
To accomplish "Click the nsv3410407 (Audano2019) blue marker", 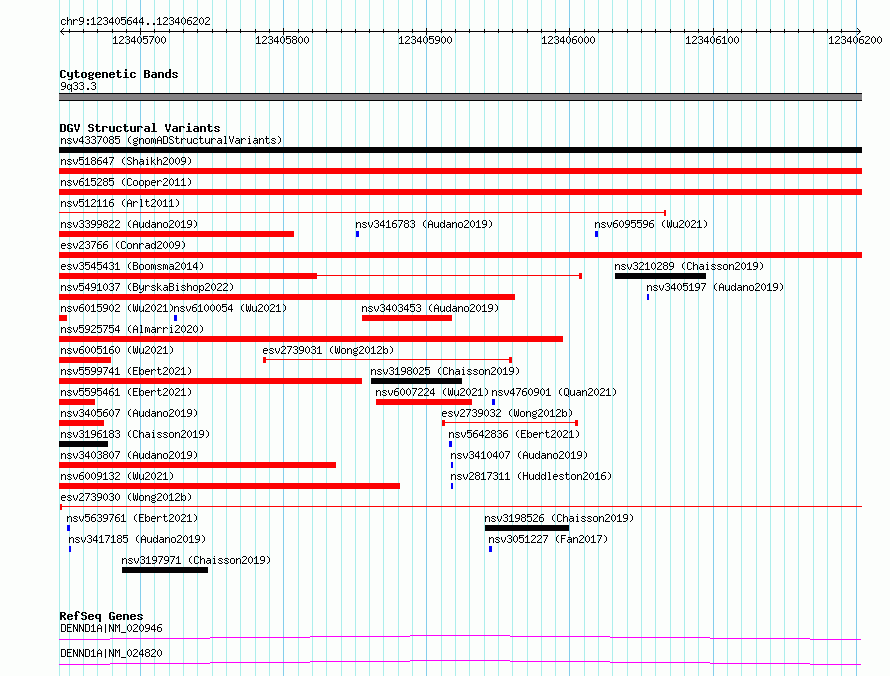I will coord(452,465).
